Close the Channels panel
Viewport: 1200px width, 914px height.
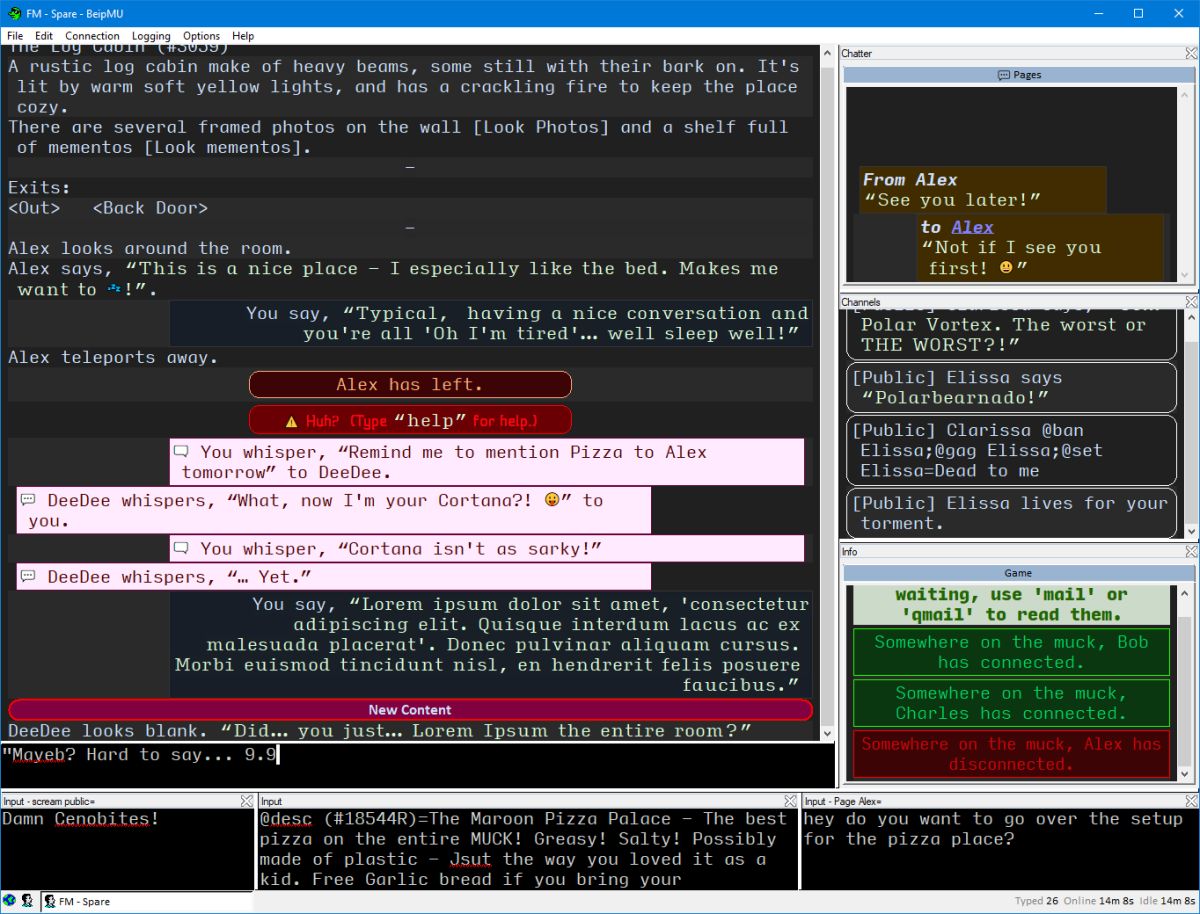click(1190, 302)
